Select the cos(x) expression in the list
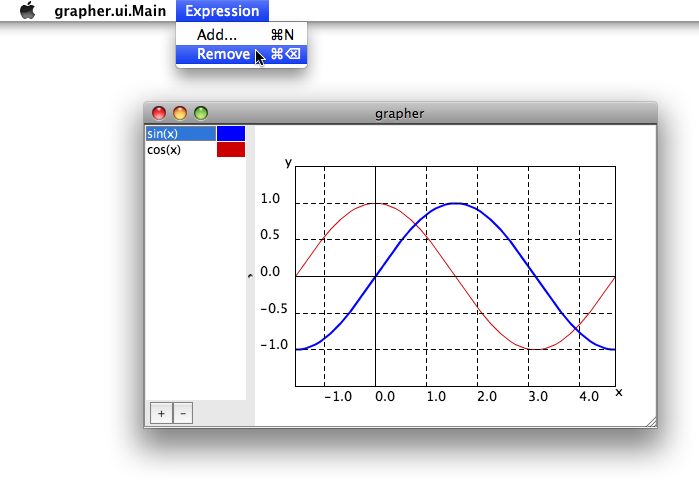 (x=181, y=150)
